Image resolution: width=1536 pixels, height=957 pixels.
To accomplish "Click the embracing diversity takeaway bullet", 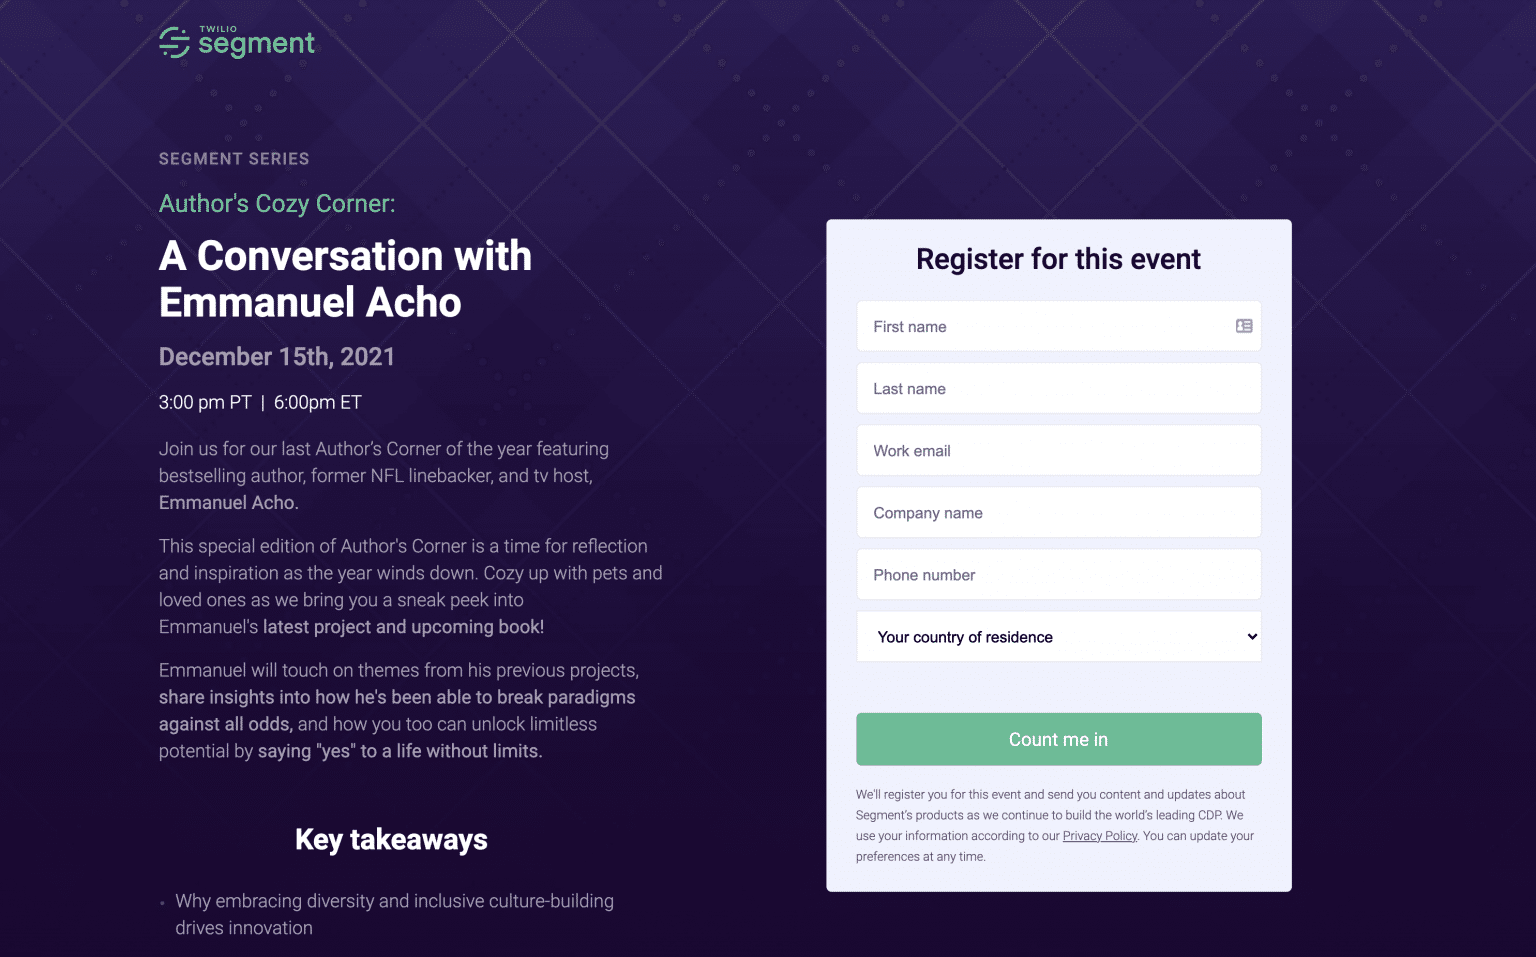I will 394,914.
